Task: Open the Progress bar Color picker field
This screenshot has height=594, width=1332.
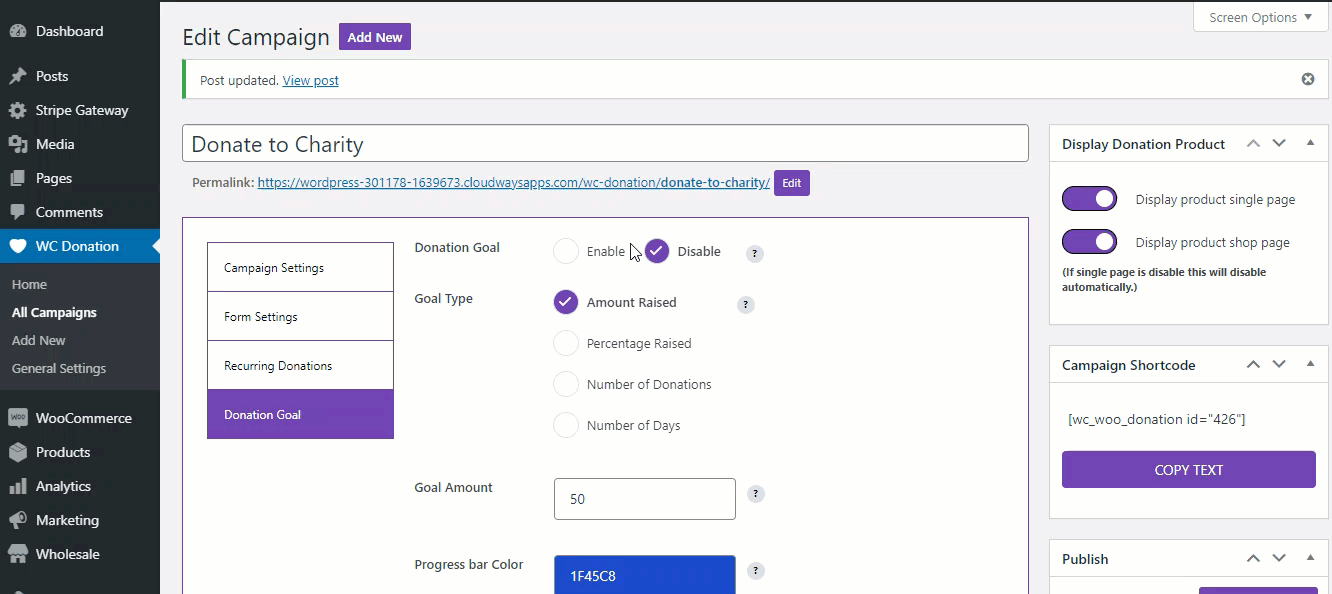Action: point(645,575)
